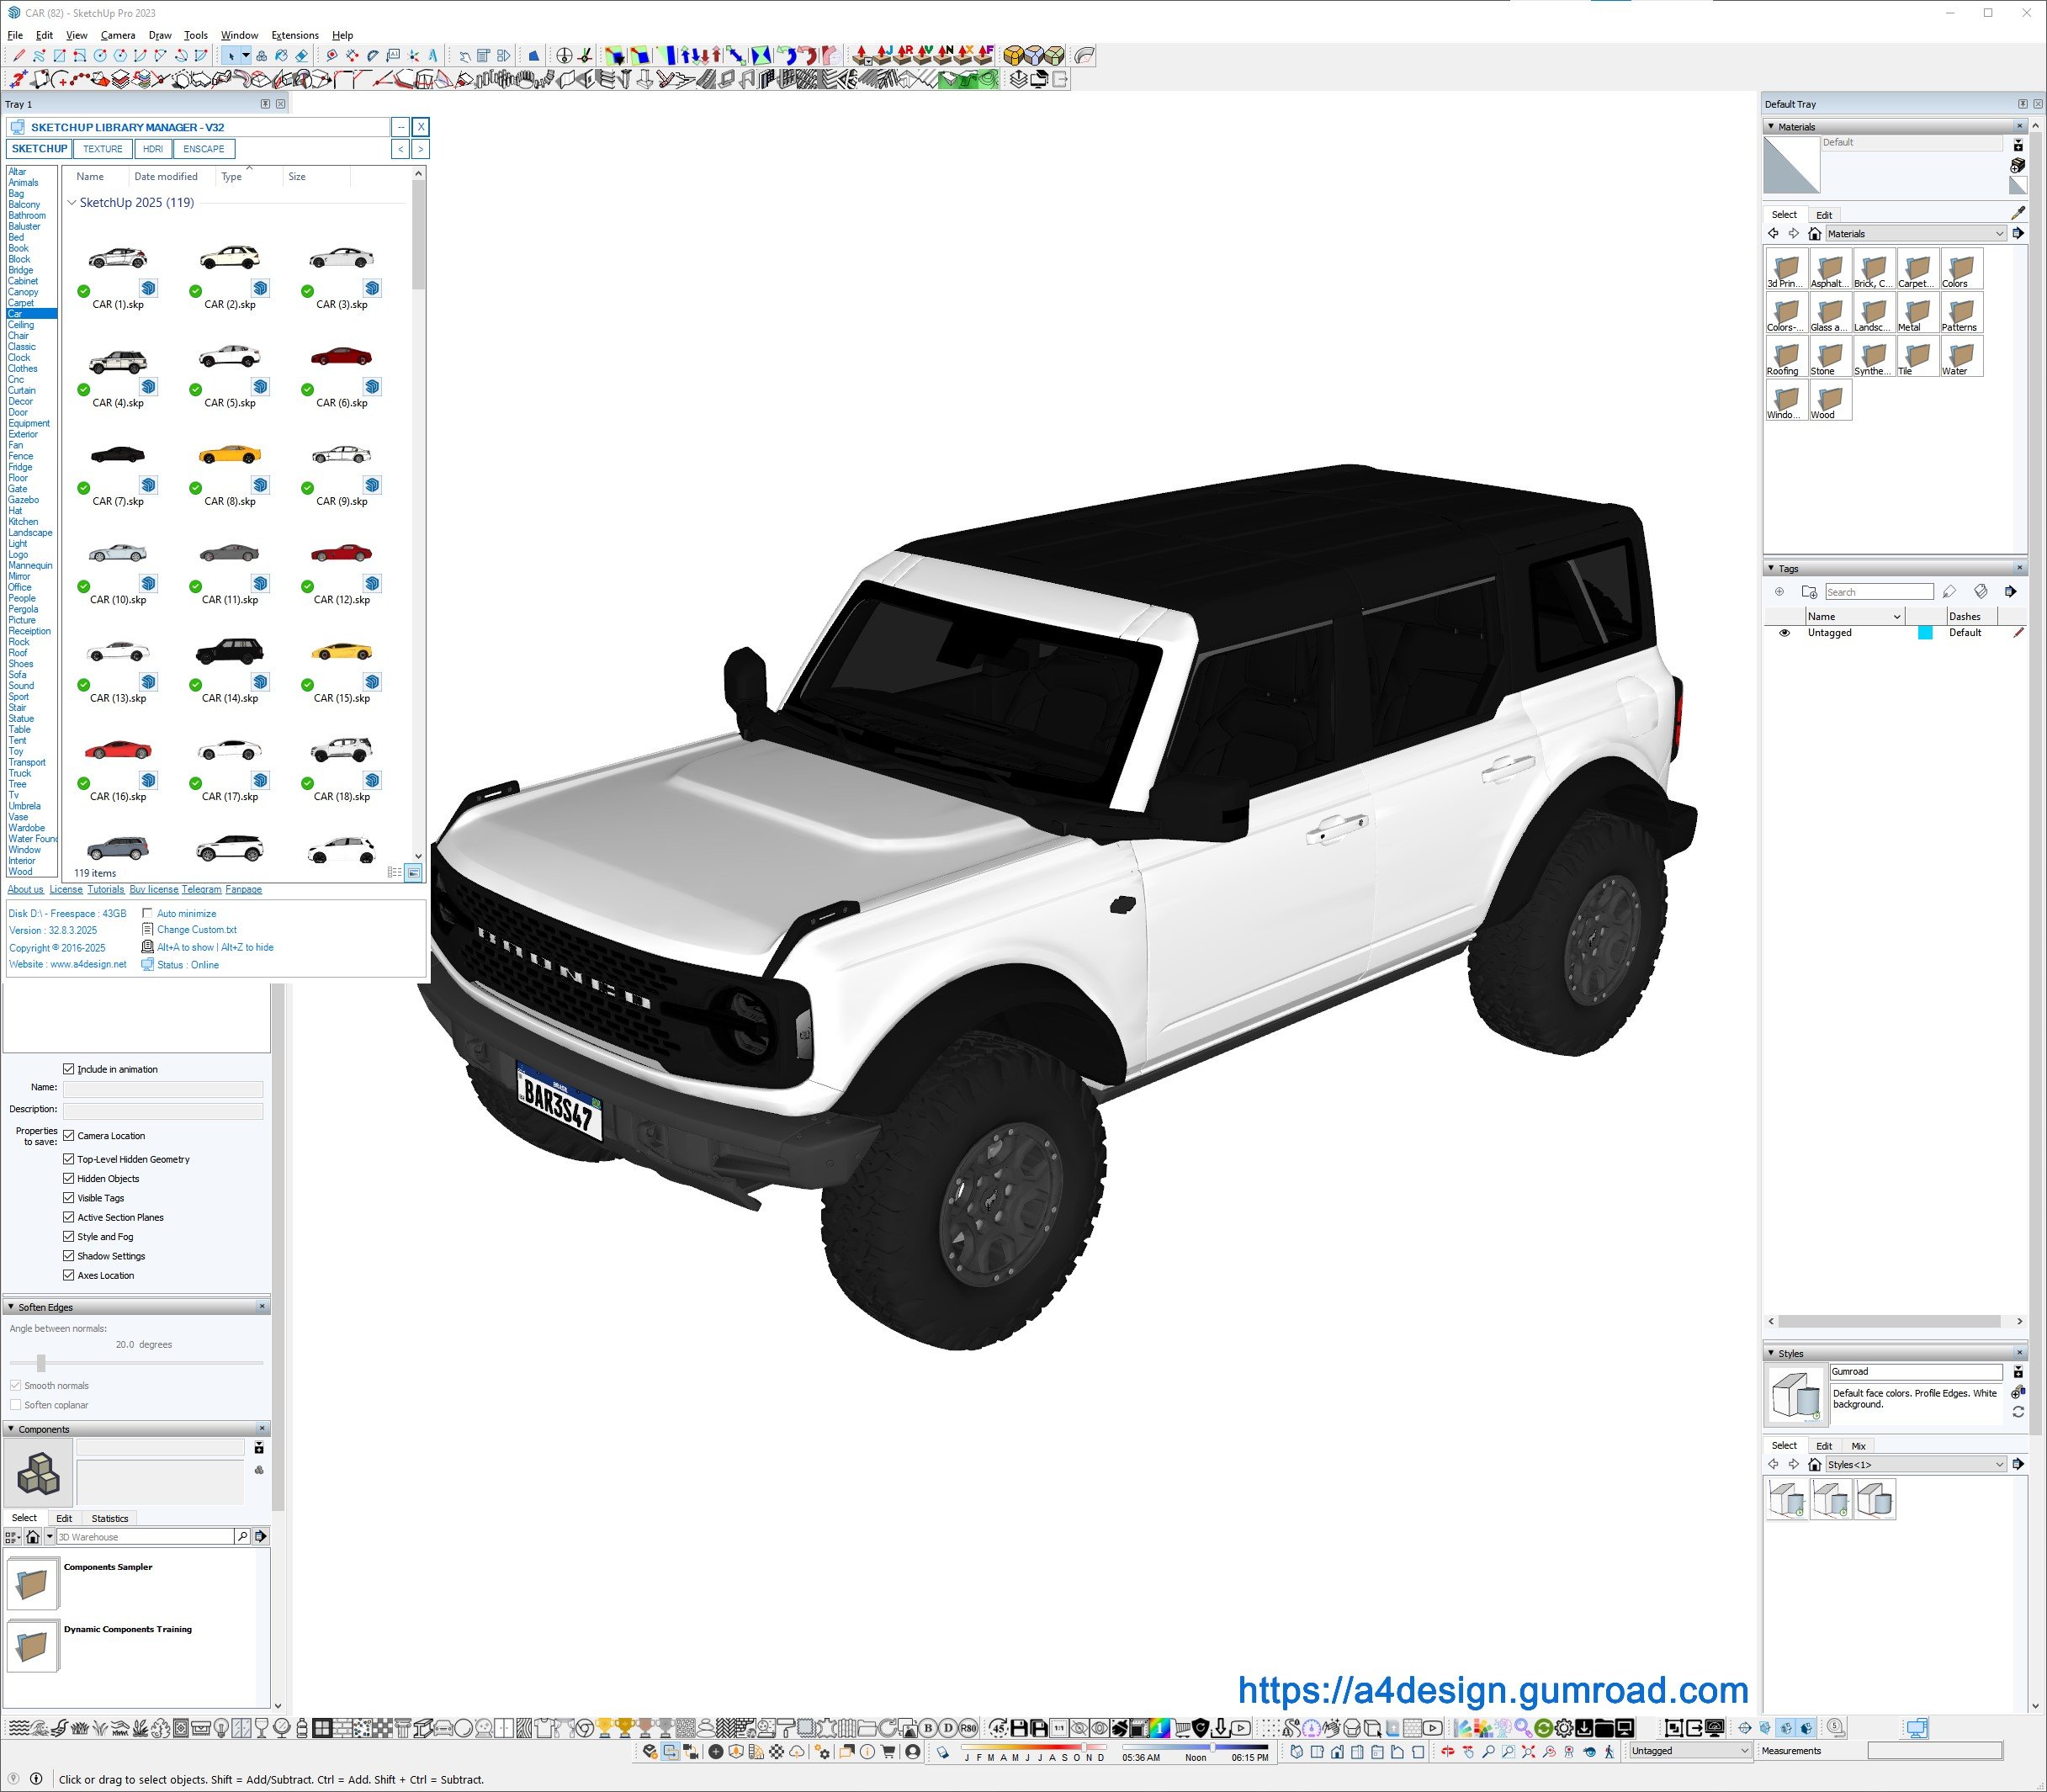Open the Styles<1> collection dropdown
The height and width of the screenshot is (1792, 2047).
[x=1999, y=1464]
